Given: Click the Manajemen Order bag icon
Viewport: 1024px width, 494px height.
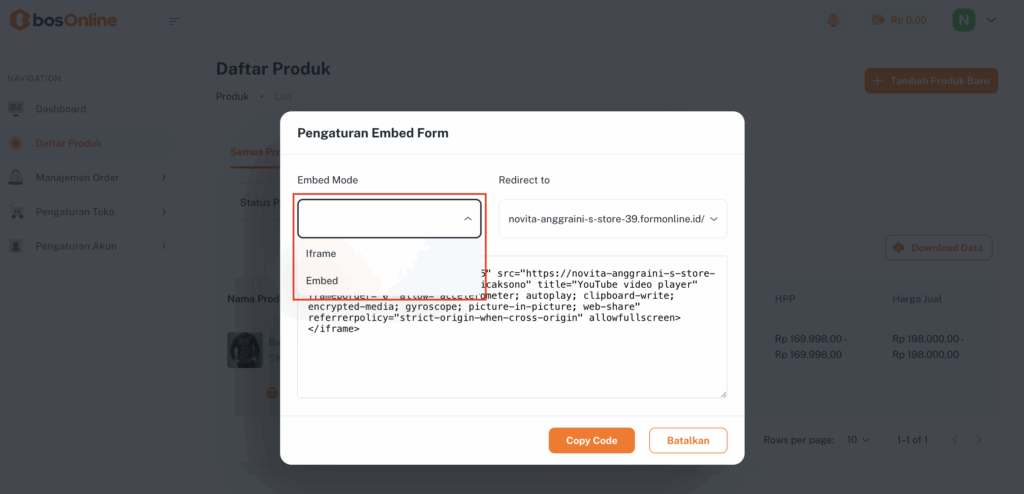Looking at the screenshot, I should click(16, 178).
